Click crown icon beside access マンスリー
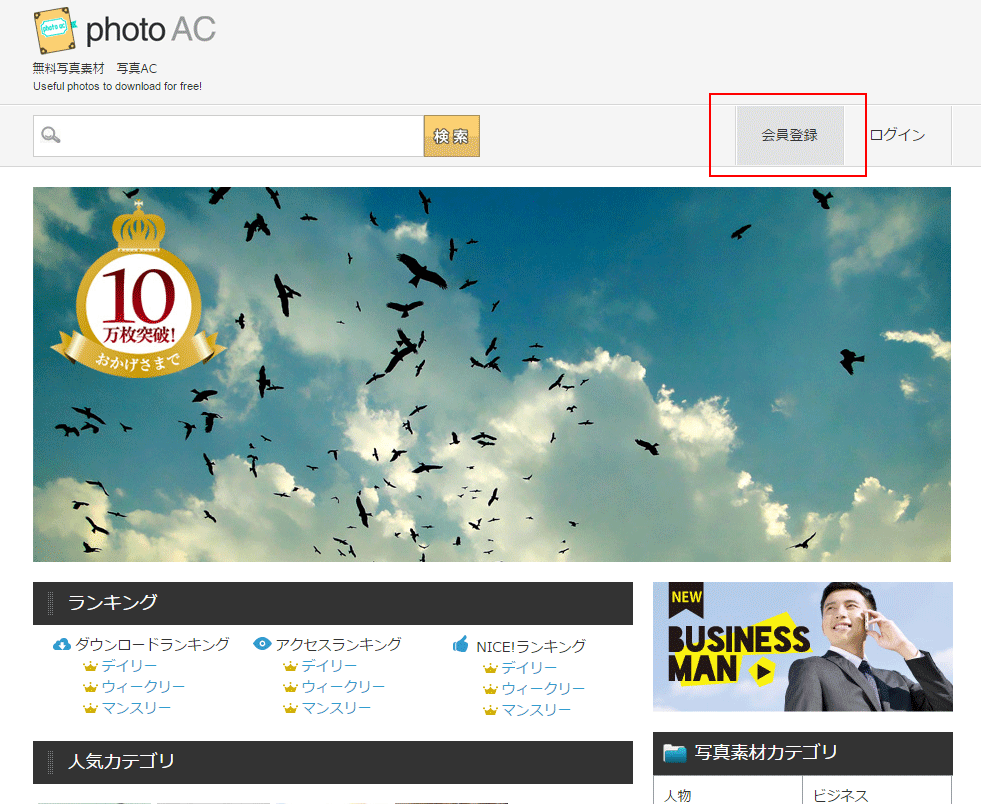 tap(290, 708)
